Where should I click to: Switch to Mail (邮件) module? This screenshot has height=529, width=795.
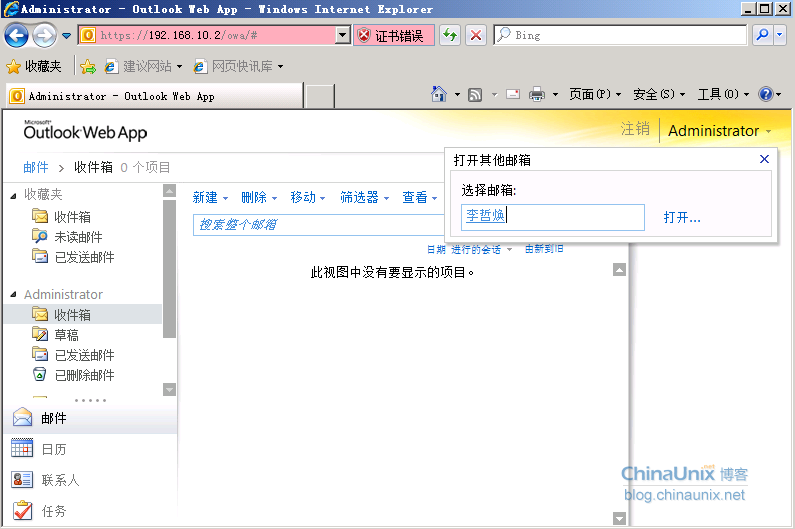click(91, 418)
